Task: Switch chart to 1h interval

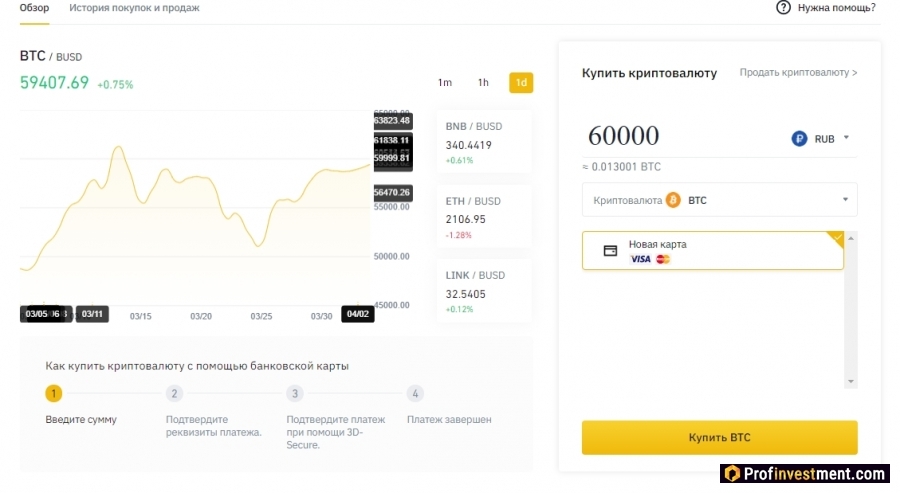Action: (x=483, y=83)
